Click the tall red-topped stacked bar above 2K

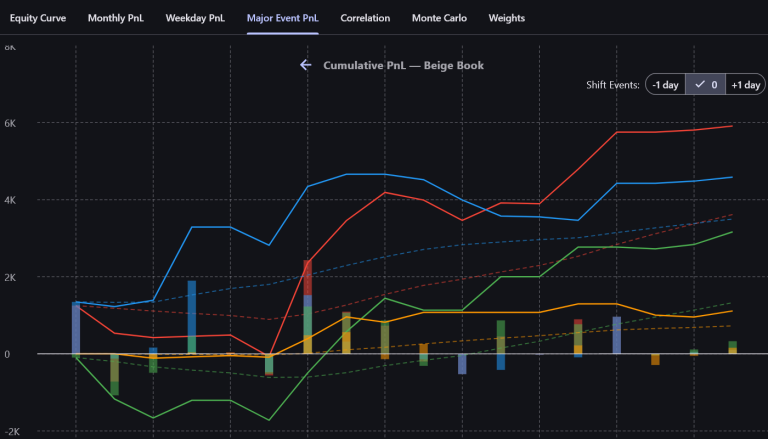coord(308,307)
